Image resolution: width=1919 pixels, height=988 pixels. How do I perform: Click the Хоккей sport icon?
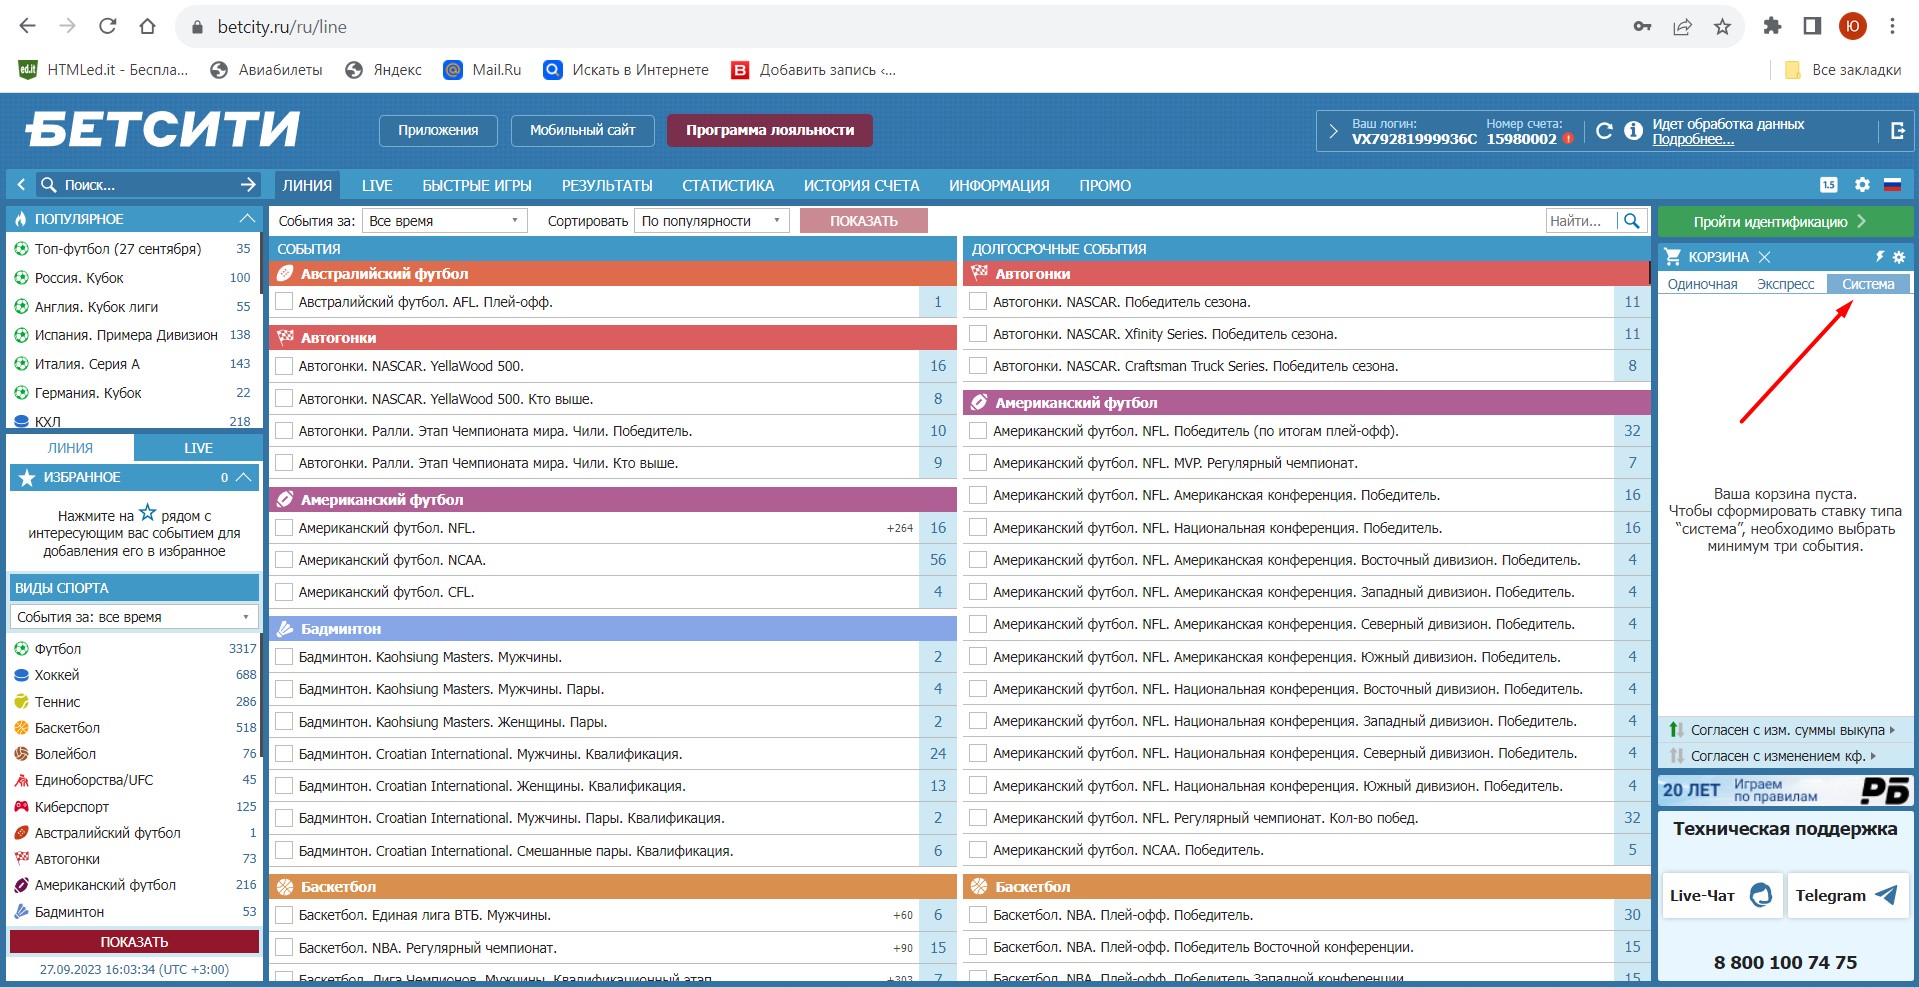point(21,675)
